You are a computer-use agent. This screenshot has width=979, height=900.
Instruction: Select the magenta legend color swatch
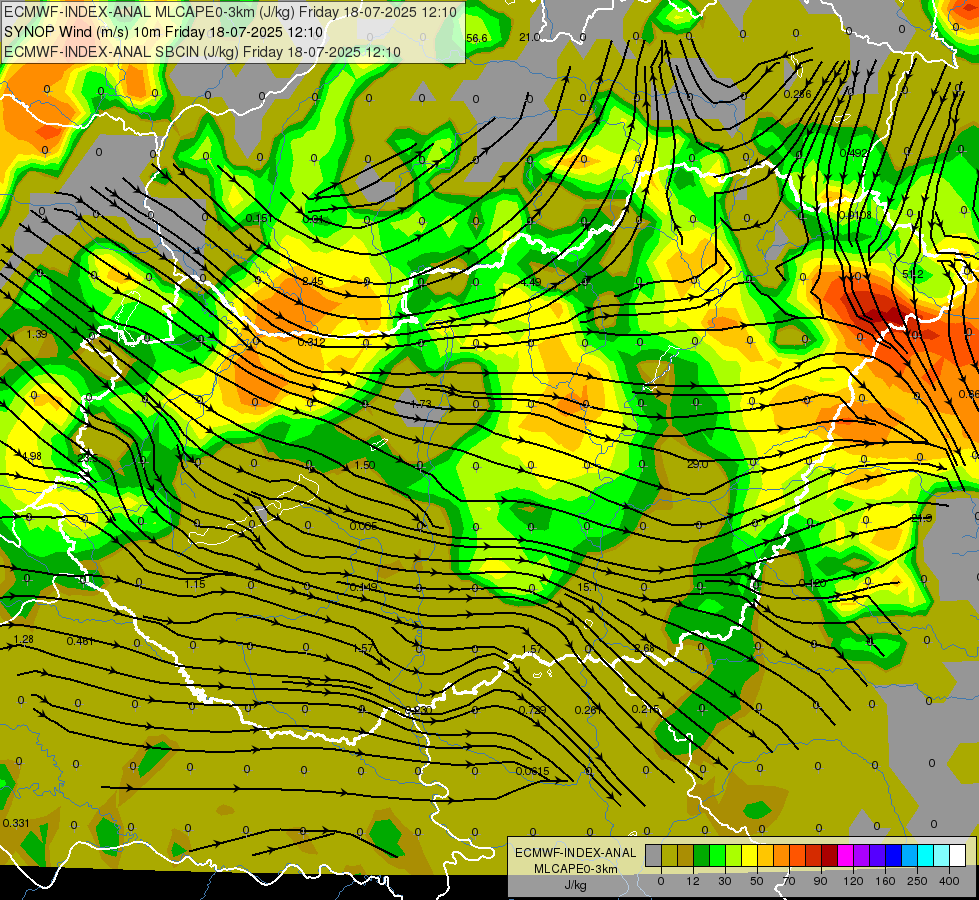pos(846,855)
